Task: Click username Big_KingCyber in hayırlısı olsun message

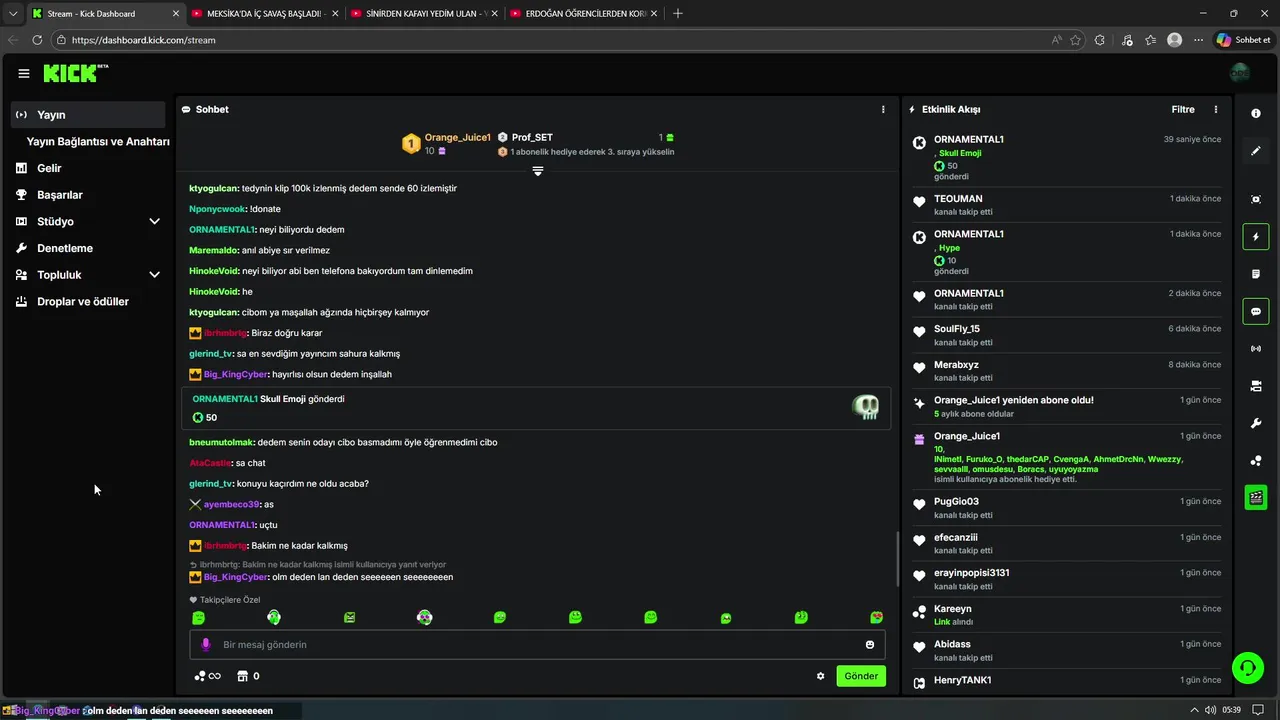Action: [x=235, y=374]
